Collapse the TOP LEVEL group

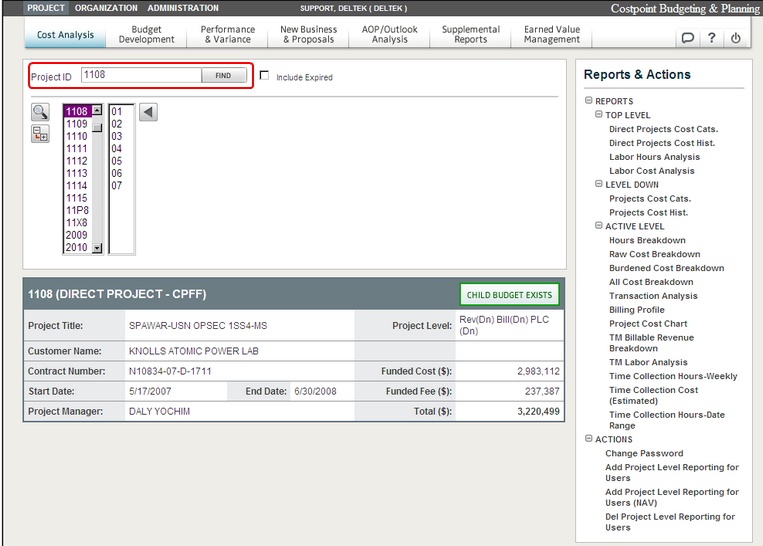598,115
